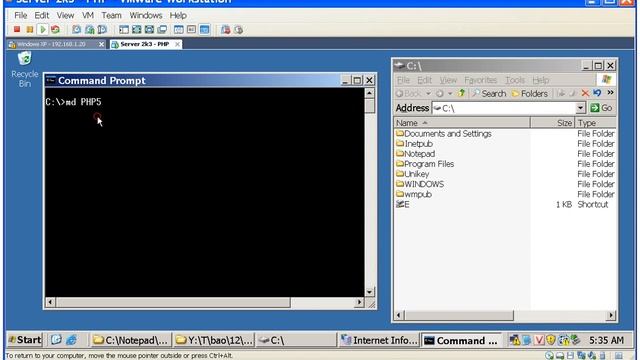The width and height of the screenshot is (640, 360).
Task: Click the Up folder icon in Explorer
Action: click(x=462, y=93)
